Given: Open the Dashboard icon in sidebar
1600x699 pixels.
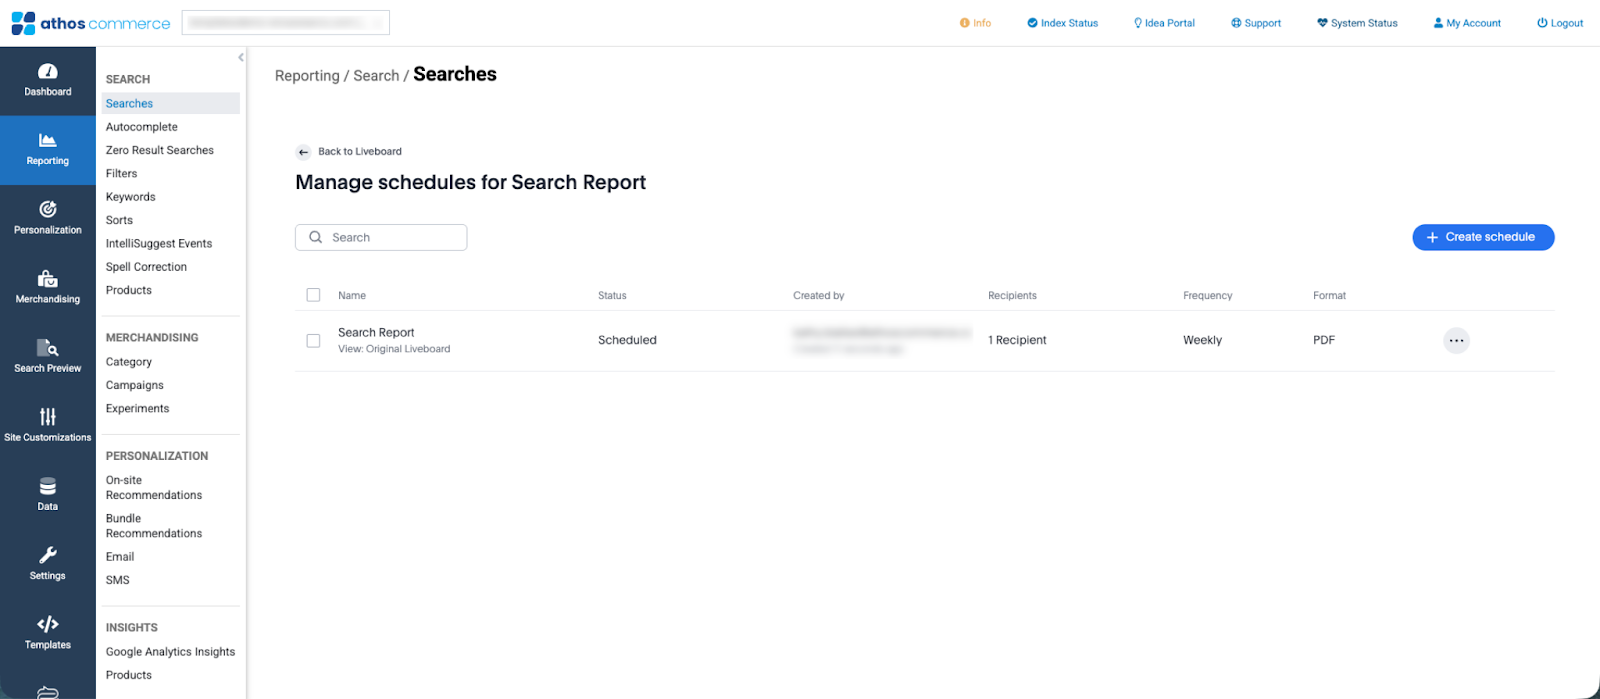Looking at the screenshot, I should [x=47, y=73].
